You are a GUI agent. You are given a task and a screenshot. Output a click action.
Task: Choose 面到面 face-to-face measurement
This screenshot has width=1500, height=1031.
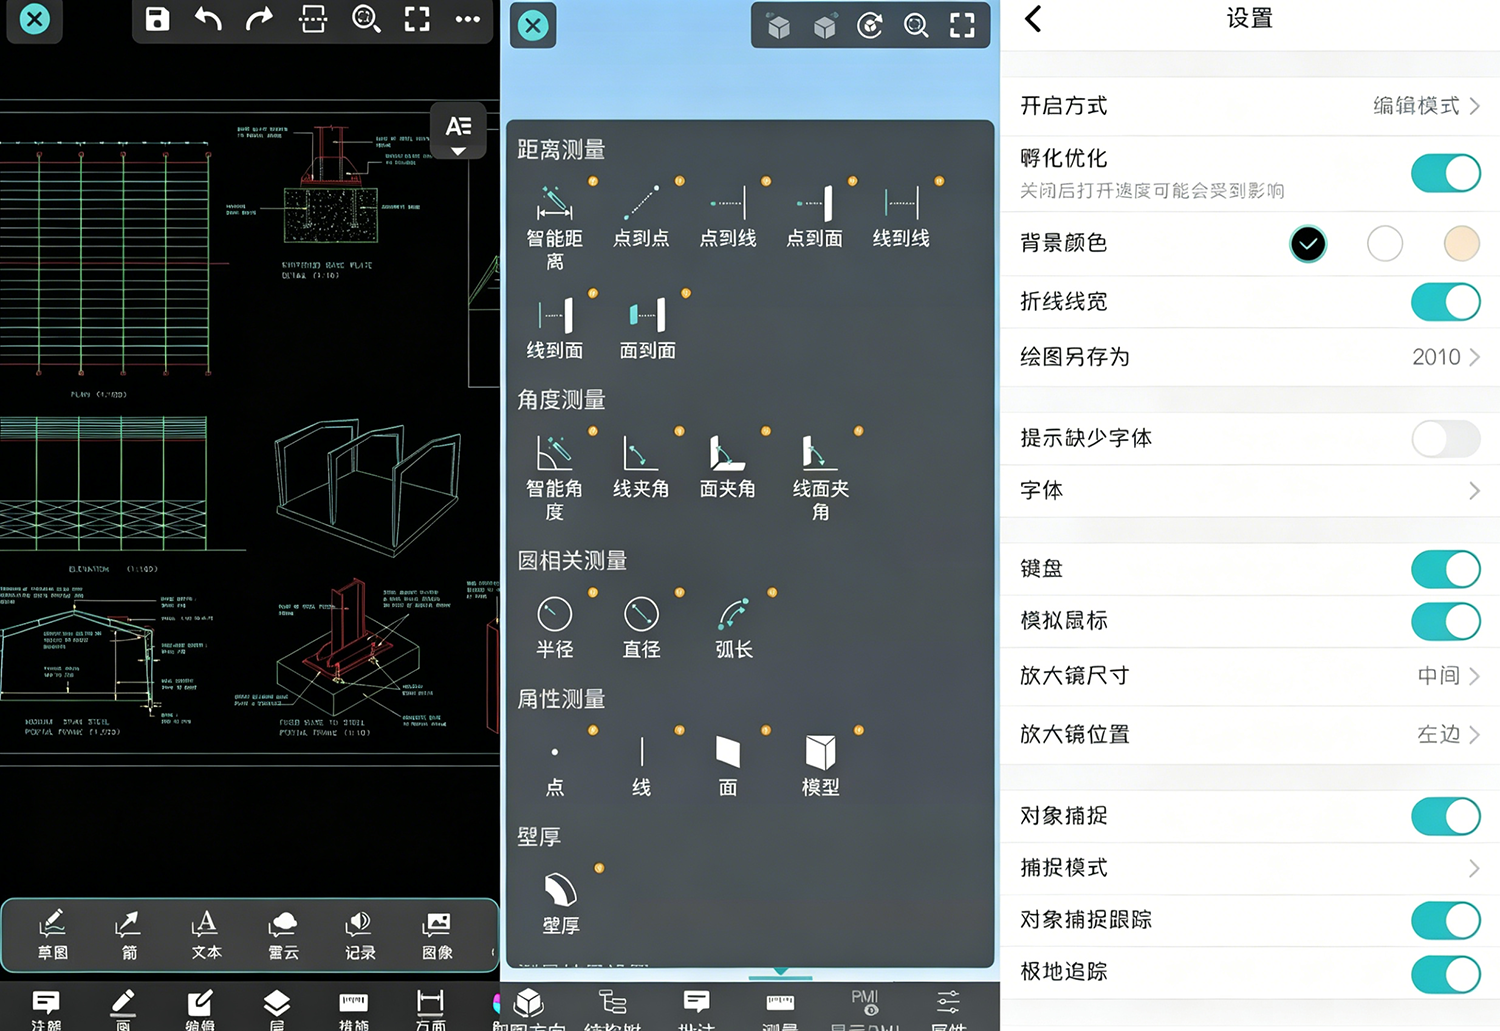pyautogui.click(x=648, y=328)
